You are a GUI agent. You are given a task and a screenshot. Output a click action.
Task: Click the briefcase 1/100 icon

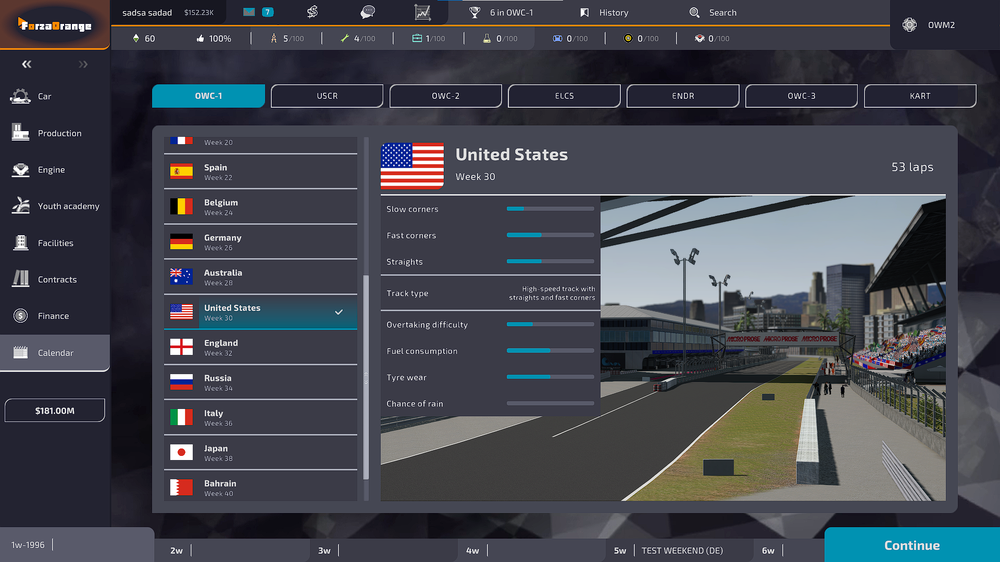(x=416, y=38)
